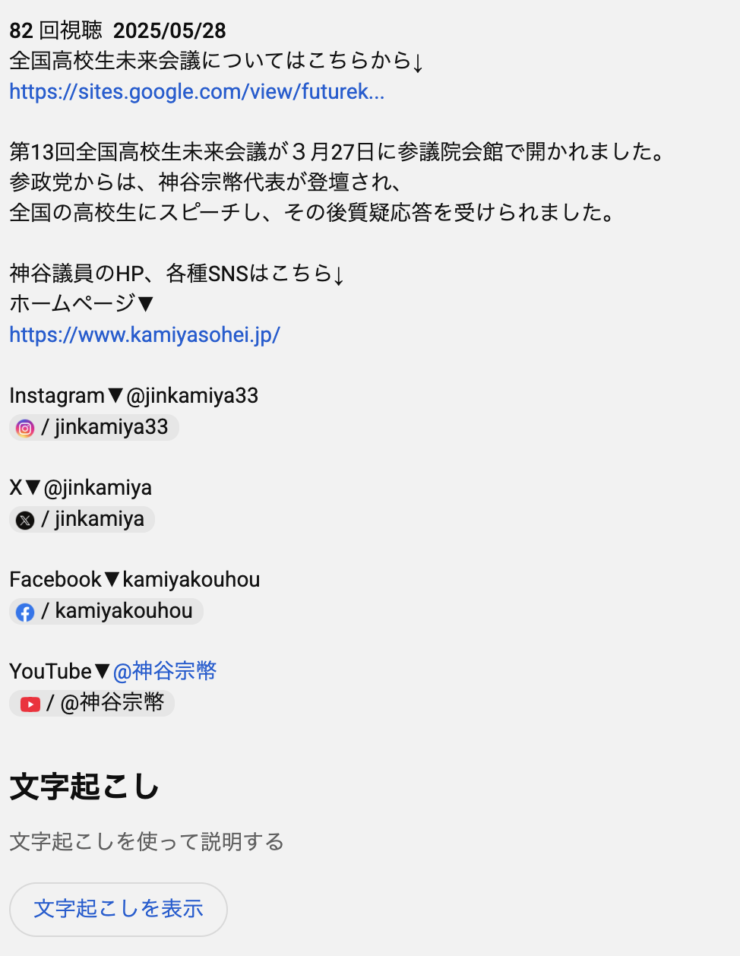
Task: Click the 文字起こし section heading
Action: [x=84, y=786]
